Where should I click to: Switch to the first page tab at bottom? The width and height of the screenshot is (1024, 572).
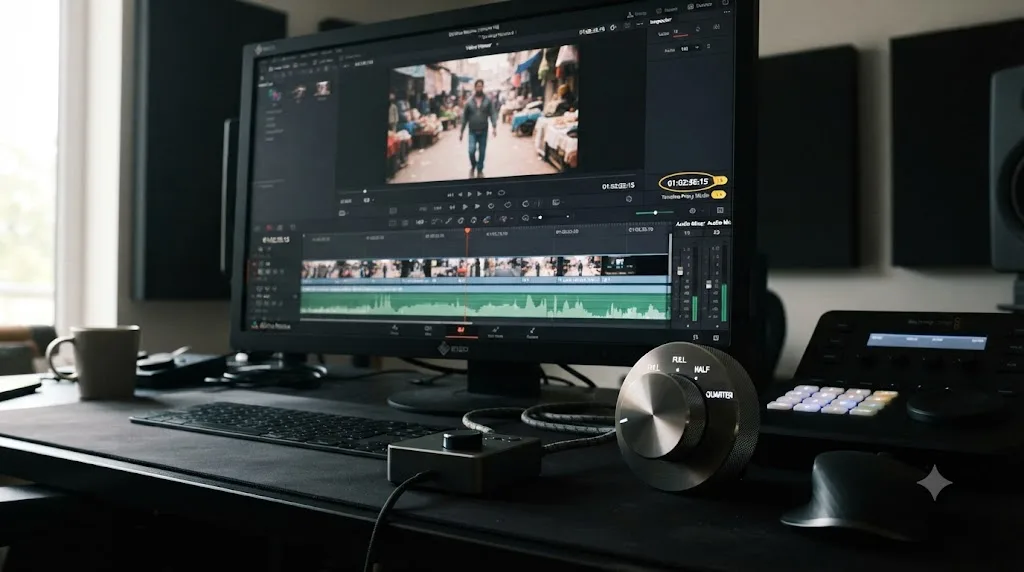(394, 330)
